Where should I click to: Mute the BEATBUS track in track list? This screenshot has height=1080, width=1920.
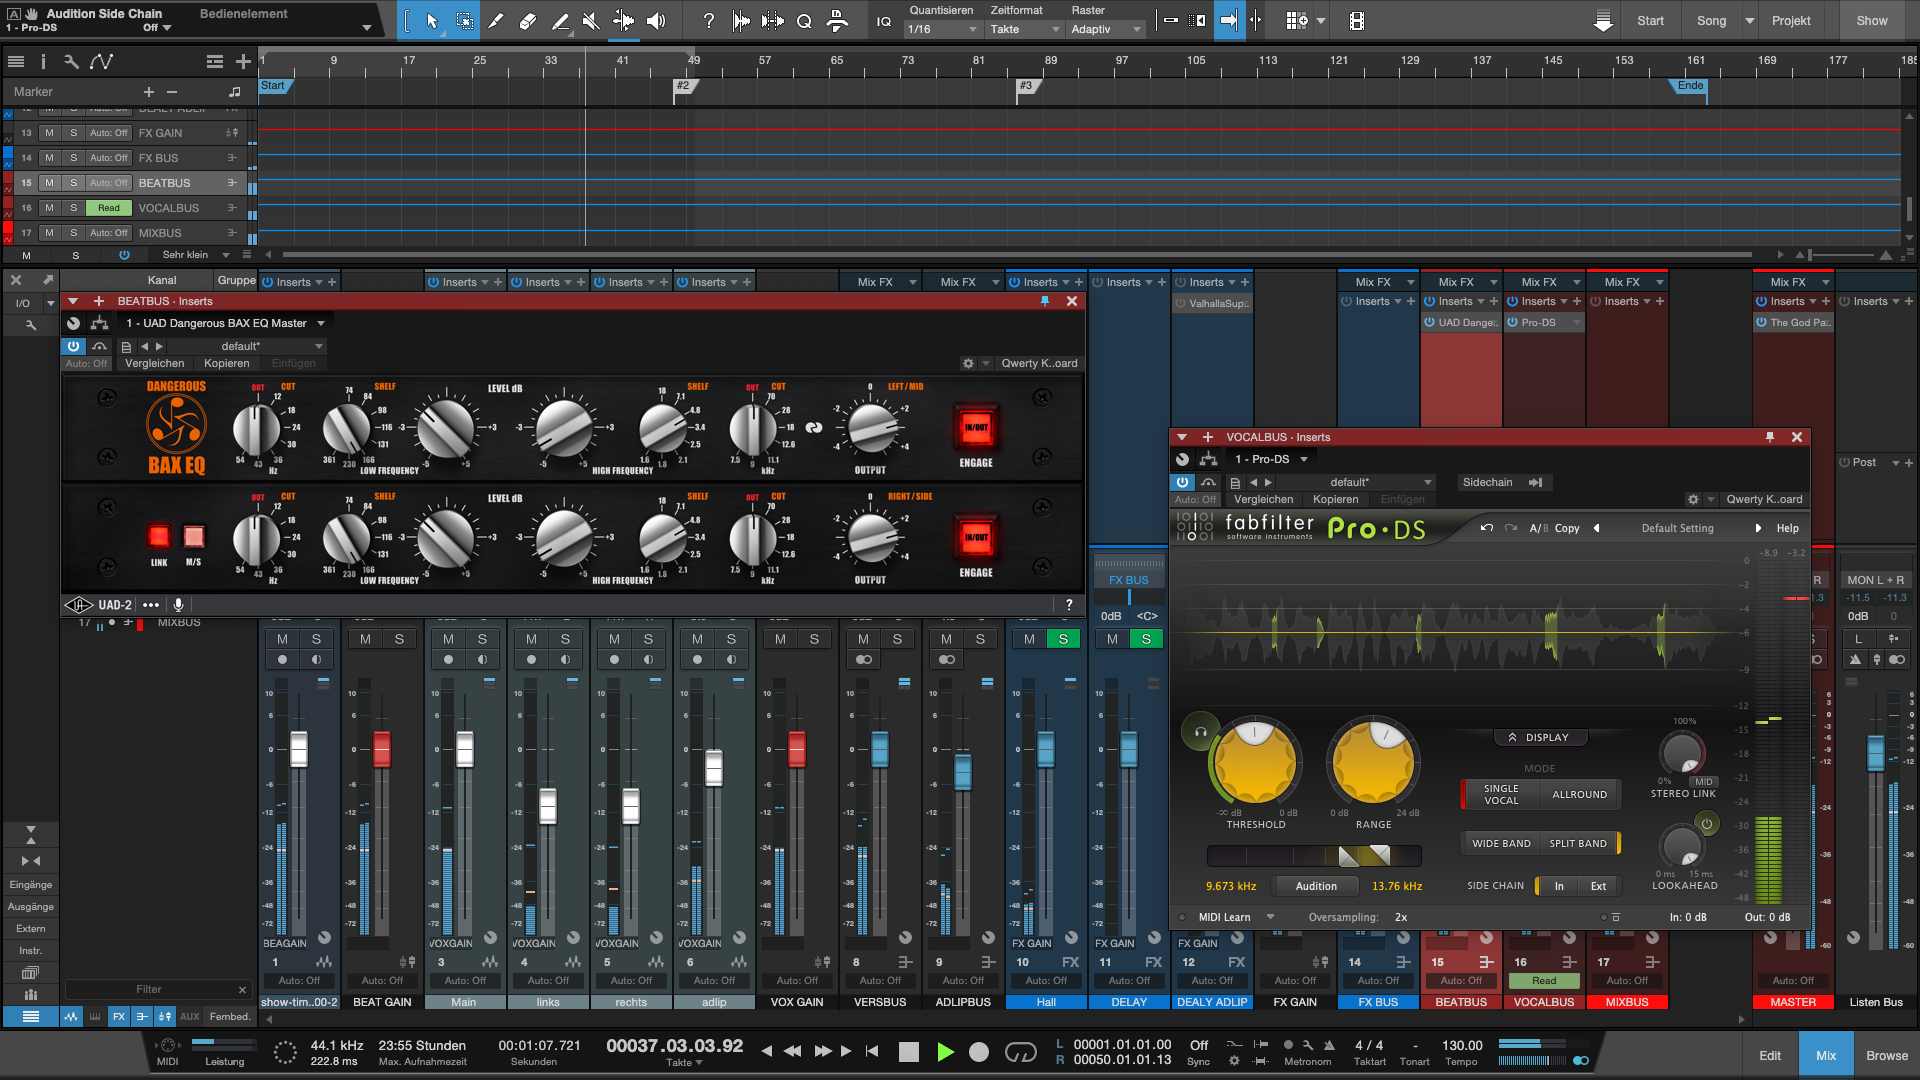pos(49,183)
